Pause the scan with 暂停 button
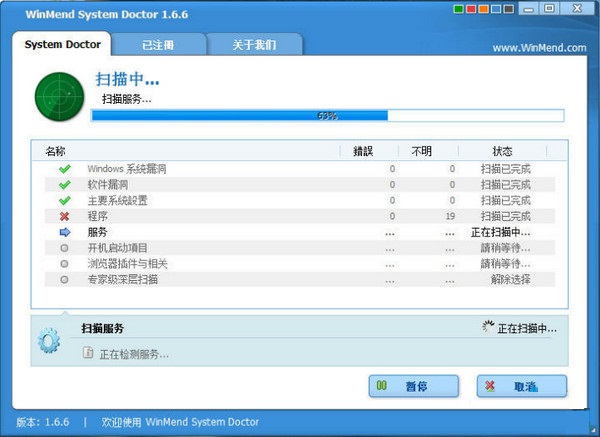 click(x=414, y=386)
